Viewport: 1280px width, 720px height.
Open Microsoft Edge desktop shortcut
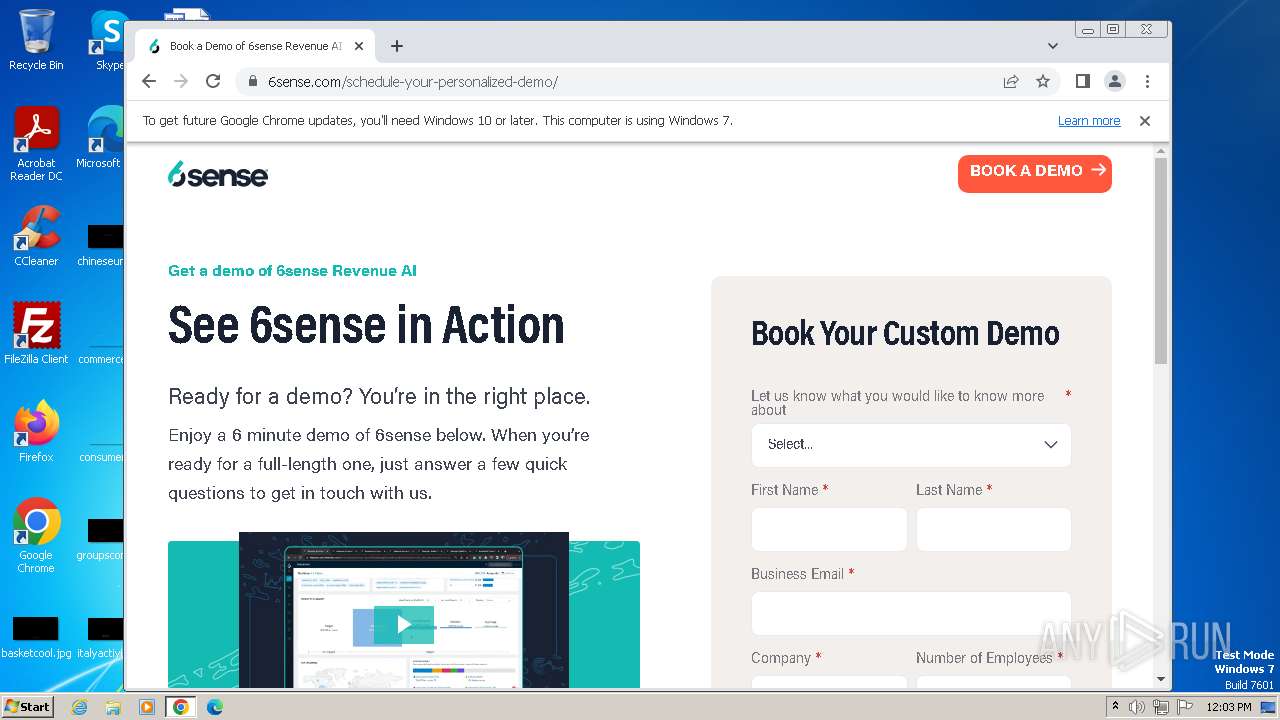tap(102, 138)
